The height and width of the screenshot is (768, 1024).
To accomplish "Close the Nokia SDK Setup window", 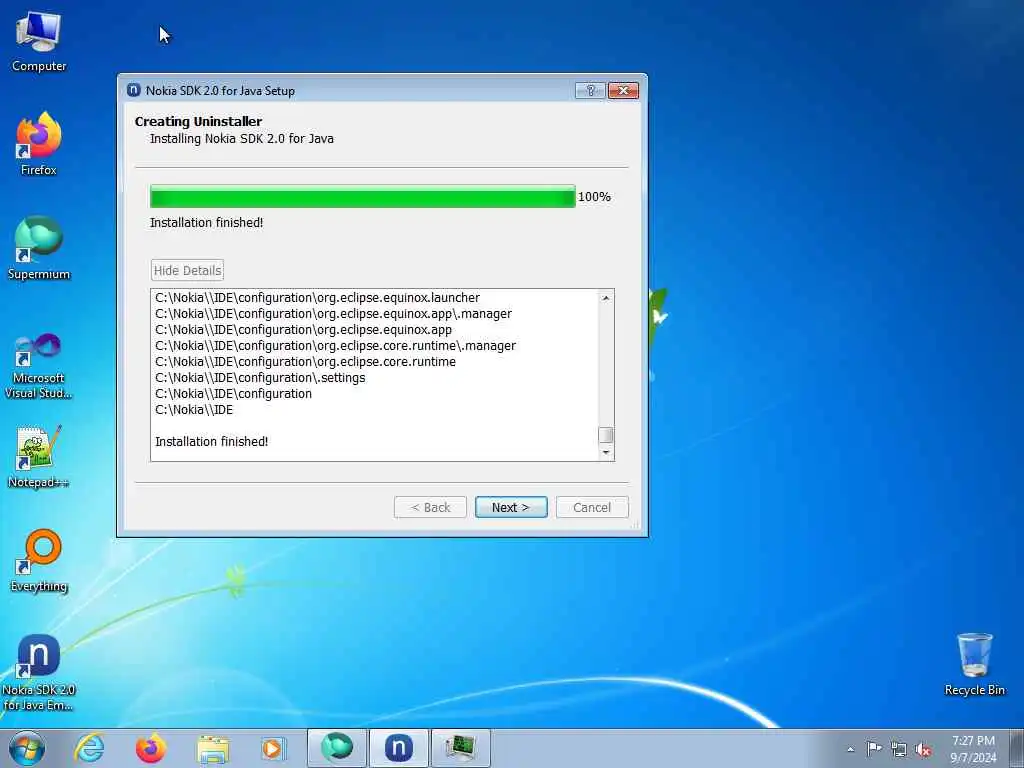I will pyautogui.click(x=623, y=90).
